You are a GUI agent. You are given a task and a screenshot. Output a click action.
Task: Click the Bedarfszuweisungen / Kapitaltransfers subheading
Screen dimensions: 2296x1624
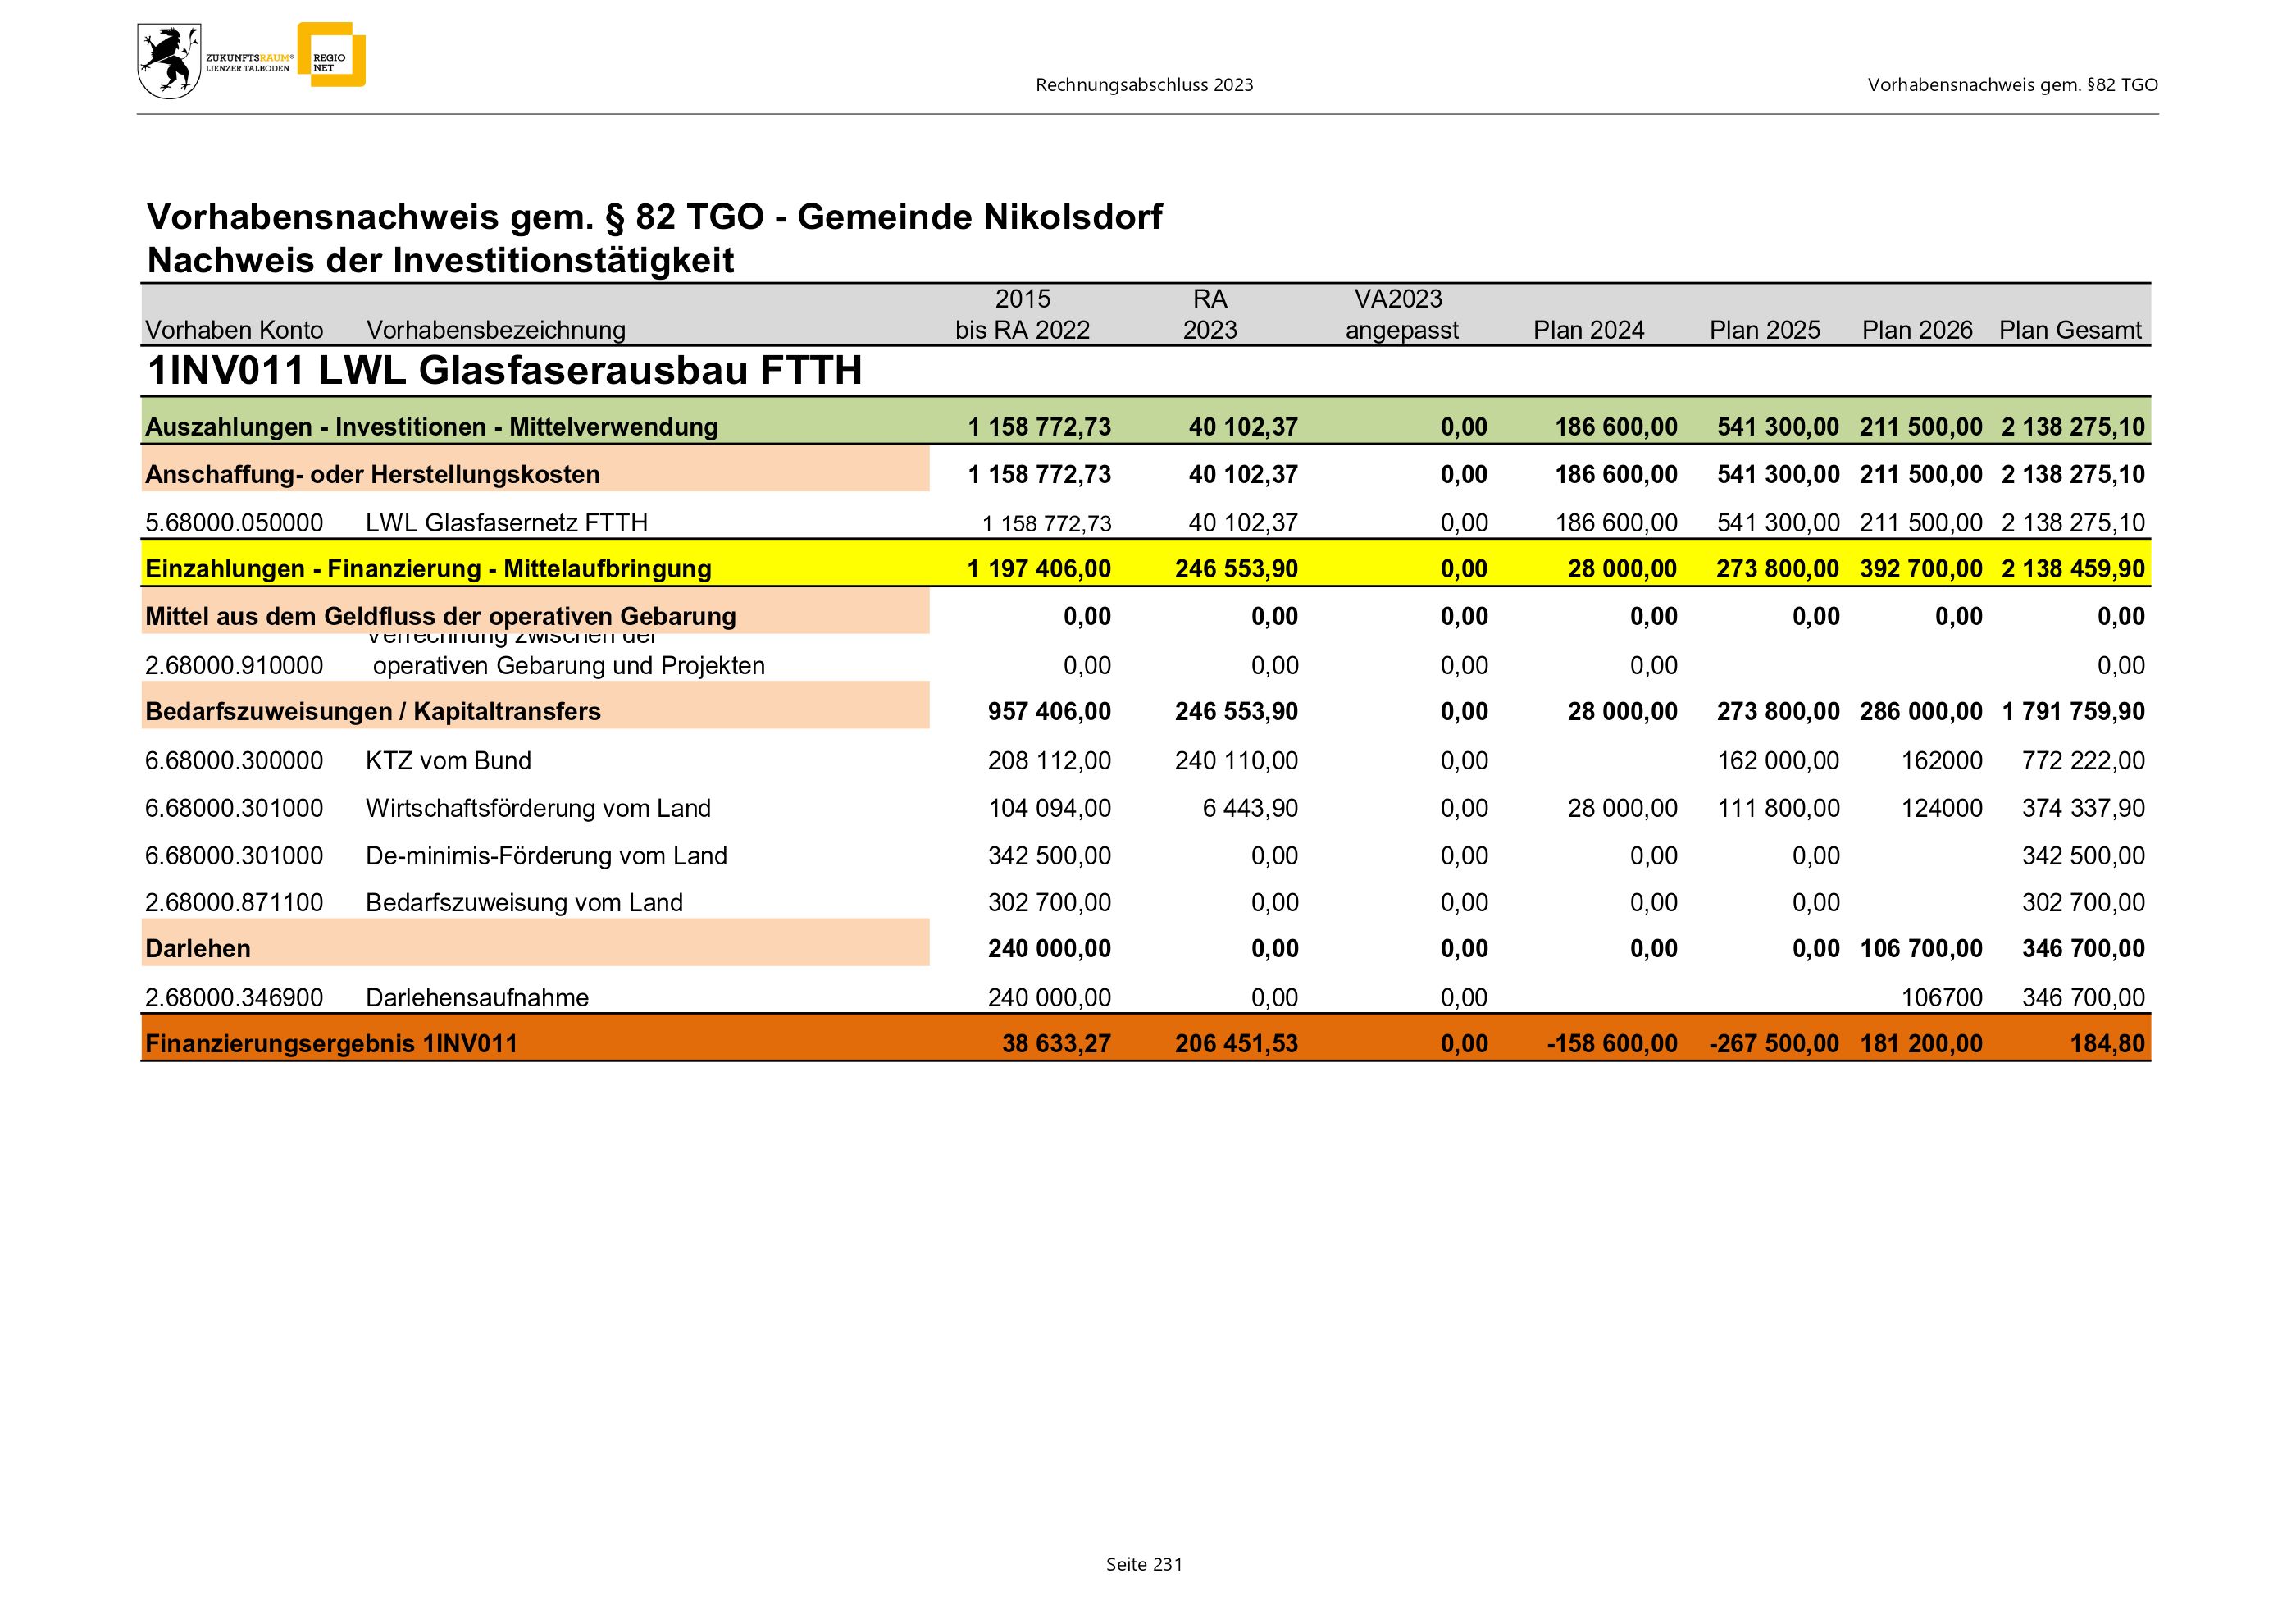373,712
